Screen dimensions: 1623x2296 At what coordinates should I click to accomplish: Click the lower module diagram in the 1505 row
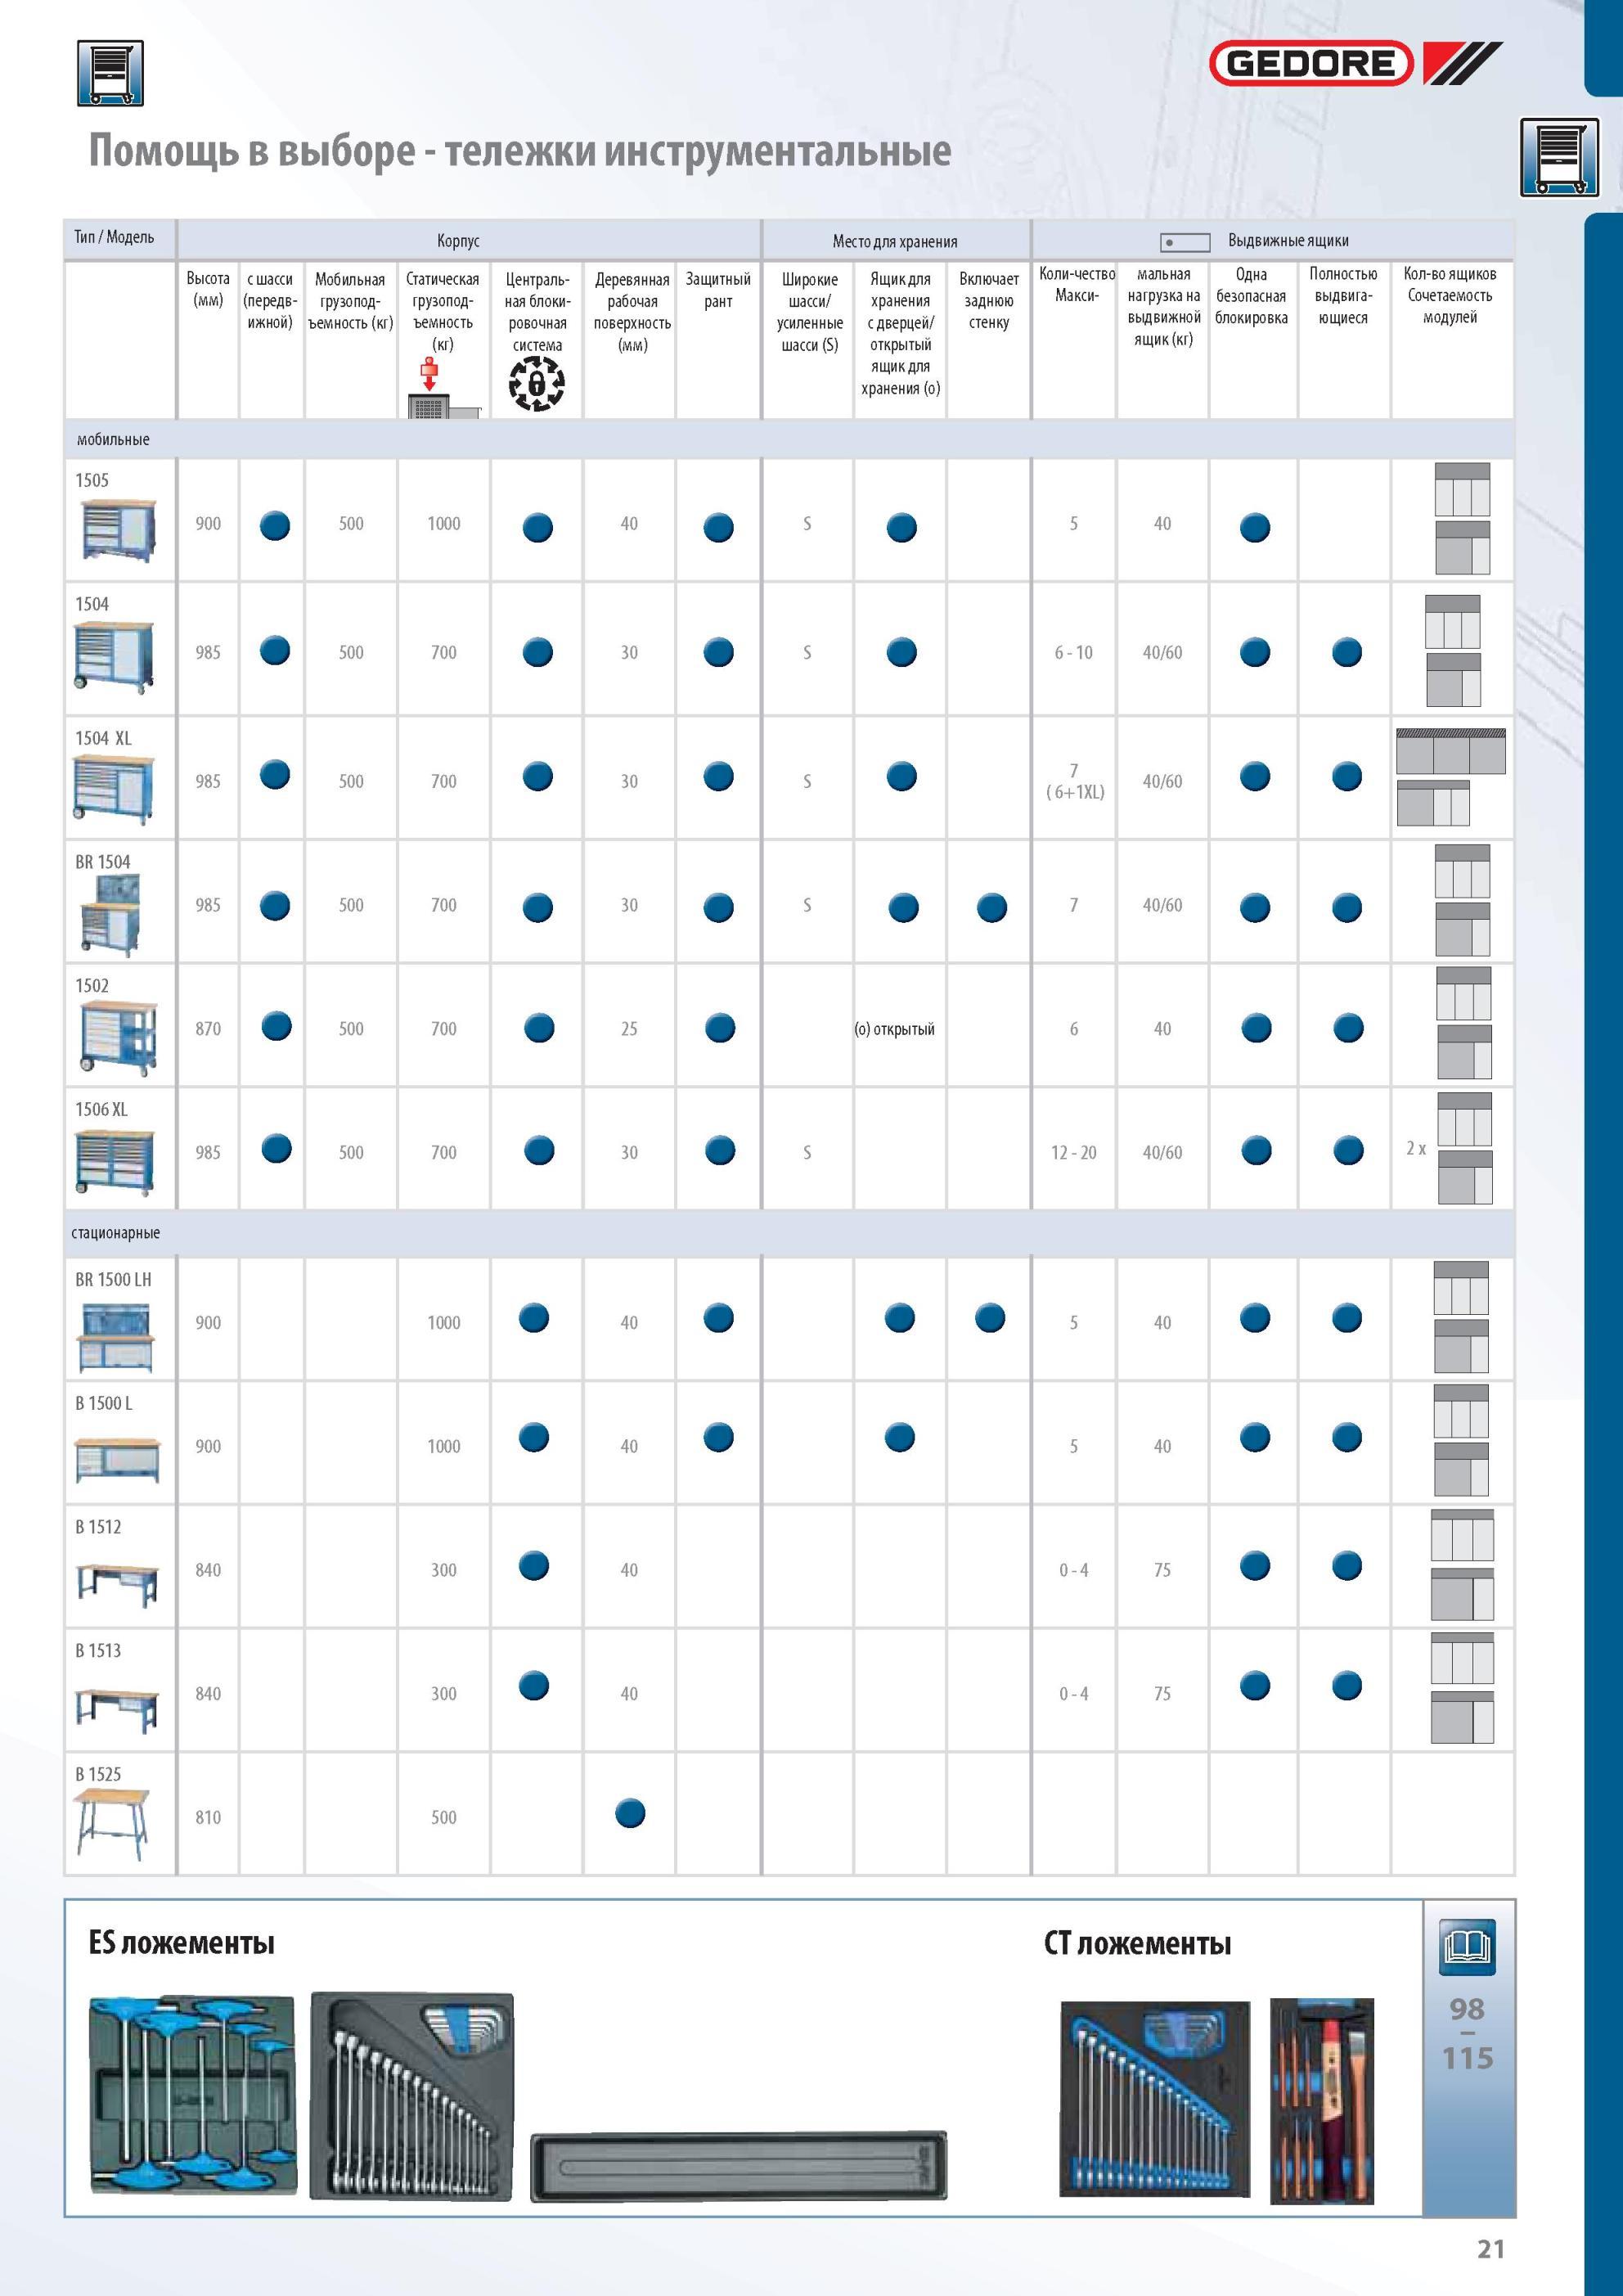(1462, 547)
